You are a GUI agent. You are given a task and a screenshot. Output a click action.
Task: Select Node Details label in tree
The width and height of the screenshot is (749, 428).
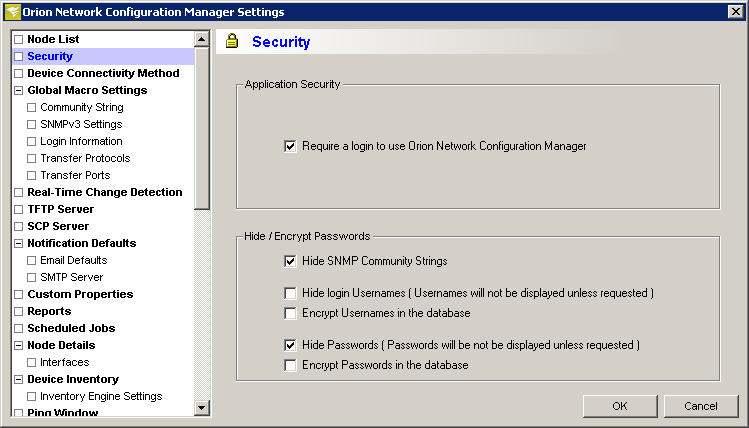[61, 345]
